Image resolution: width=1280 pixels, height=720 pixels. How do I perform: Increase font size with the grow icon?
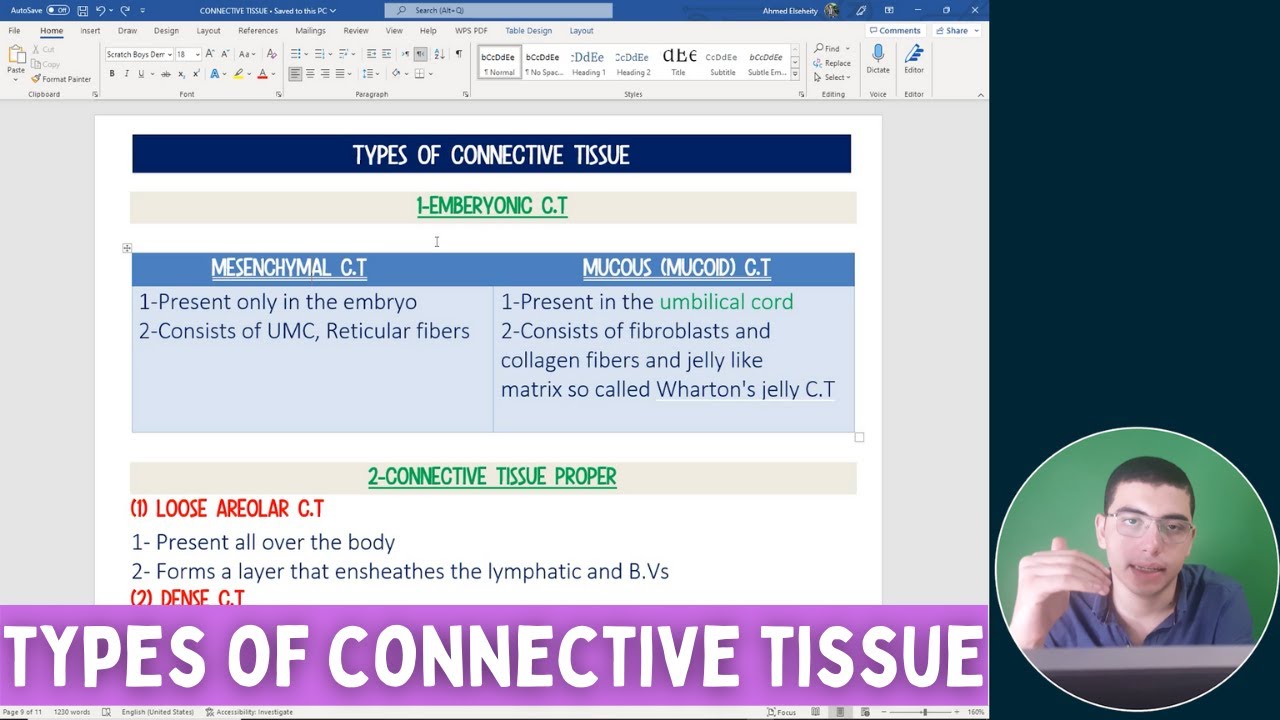click(211, 54)
